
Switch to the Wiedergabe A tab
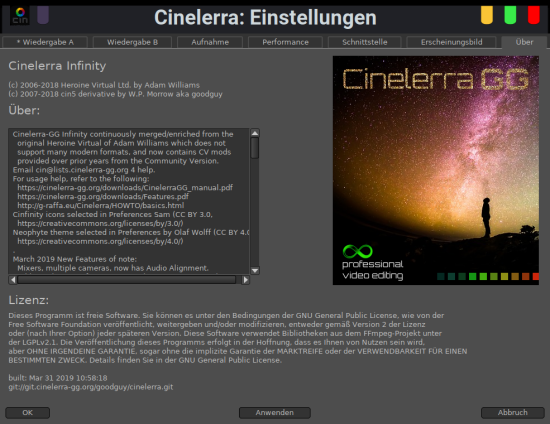coord(45,42)
